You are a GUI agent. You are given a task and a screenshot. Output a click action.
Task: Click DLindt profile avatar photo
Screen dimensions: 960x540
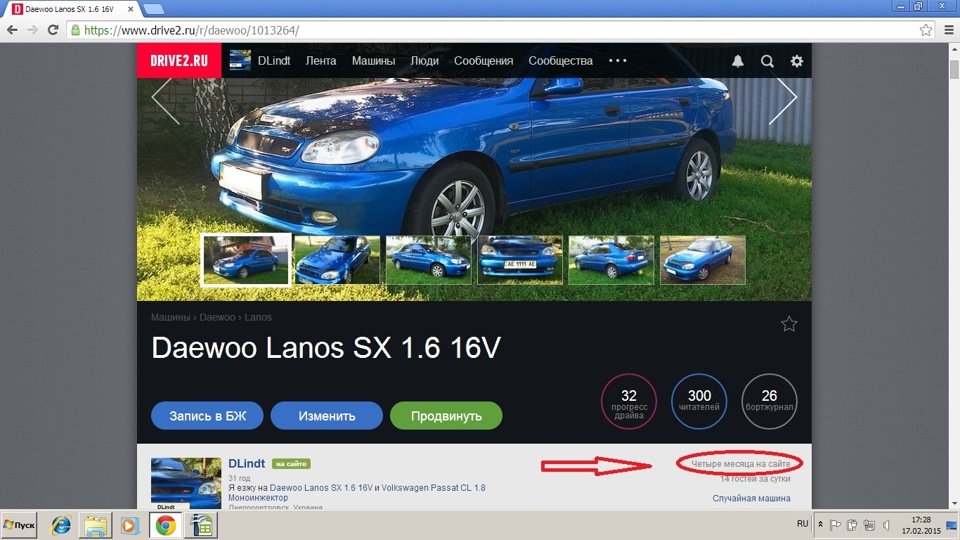pyautogui.click(x=186, y=484)
